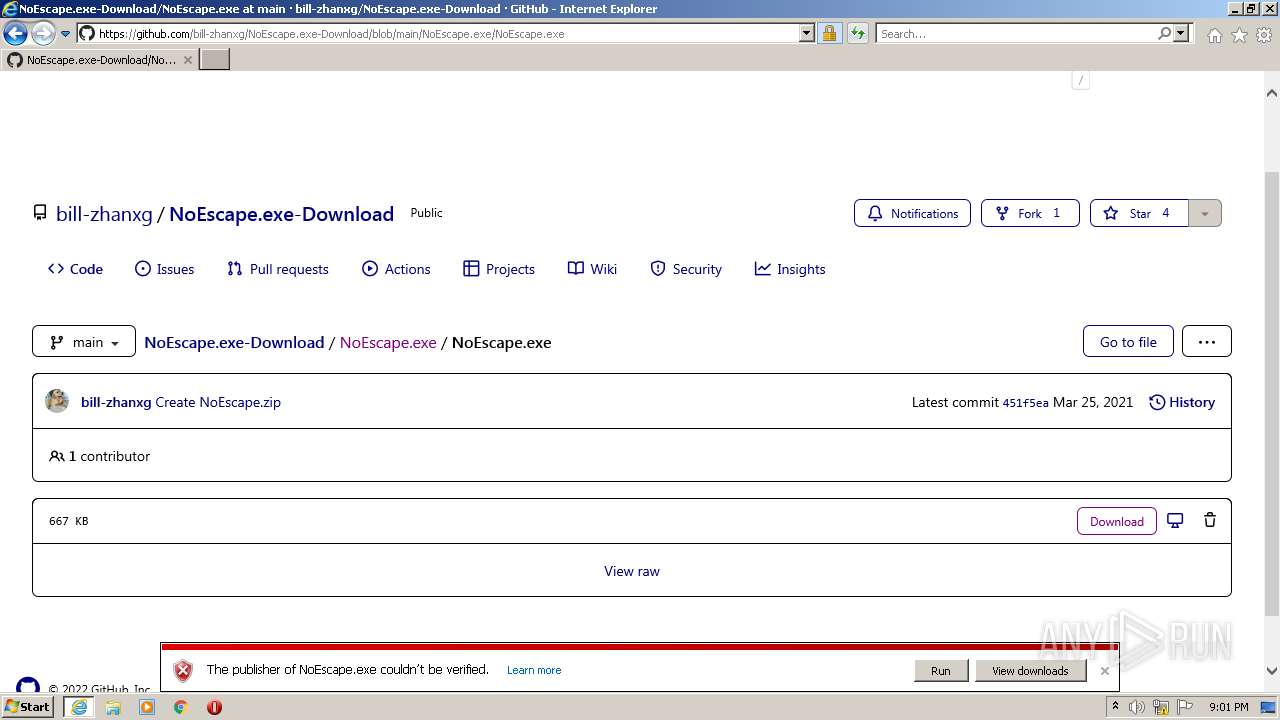
Task: Select the NoEscape.exe-Download browser tab
Action: point(99,60)
